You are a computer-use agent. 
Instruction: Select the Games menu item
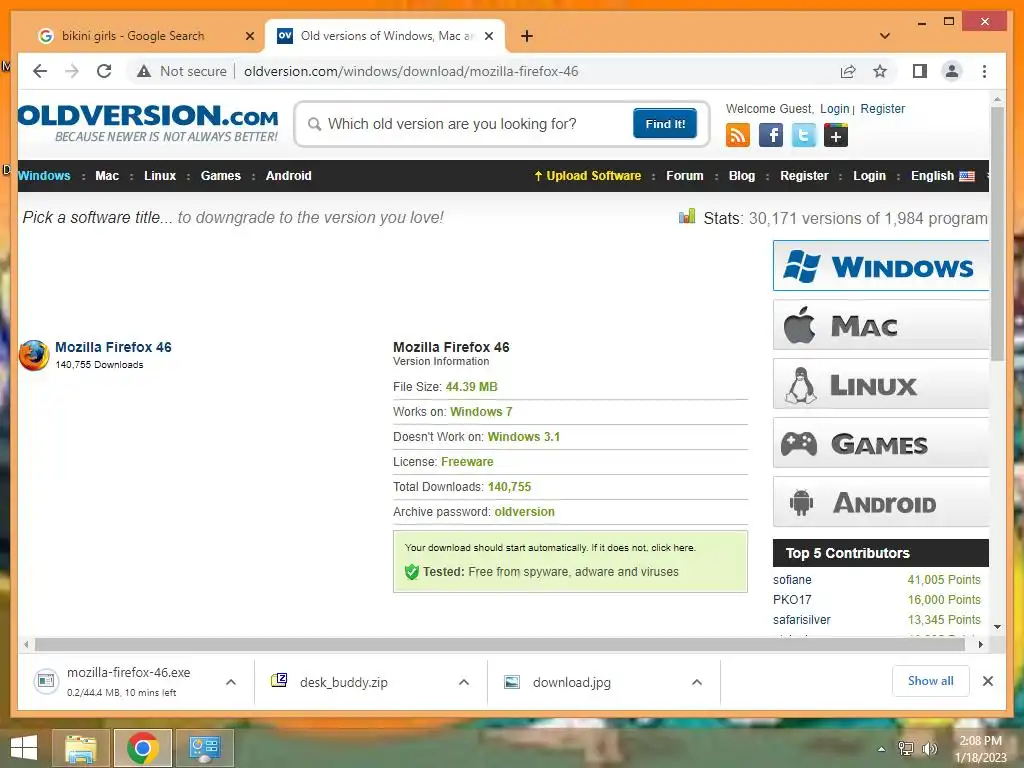pyautogui.click(x=221, y=176)
